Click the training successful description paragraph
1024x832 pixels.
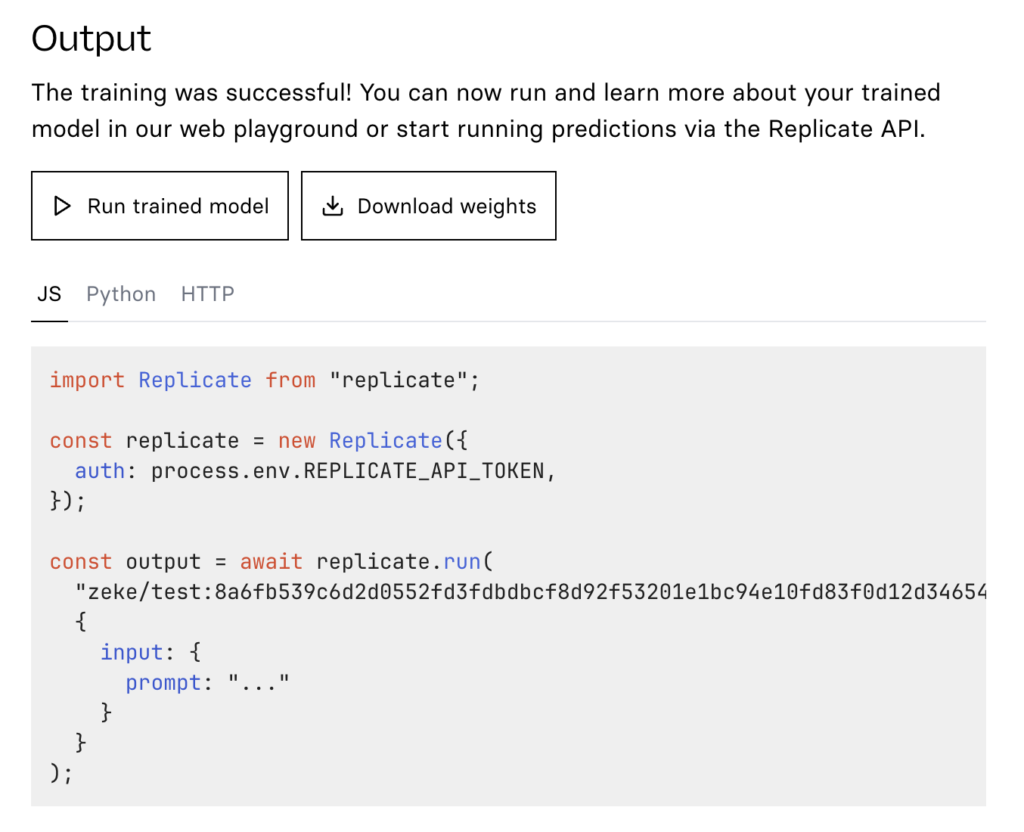(x=486, y=110)
